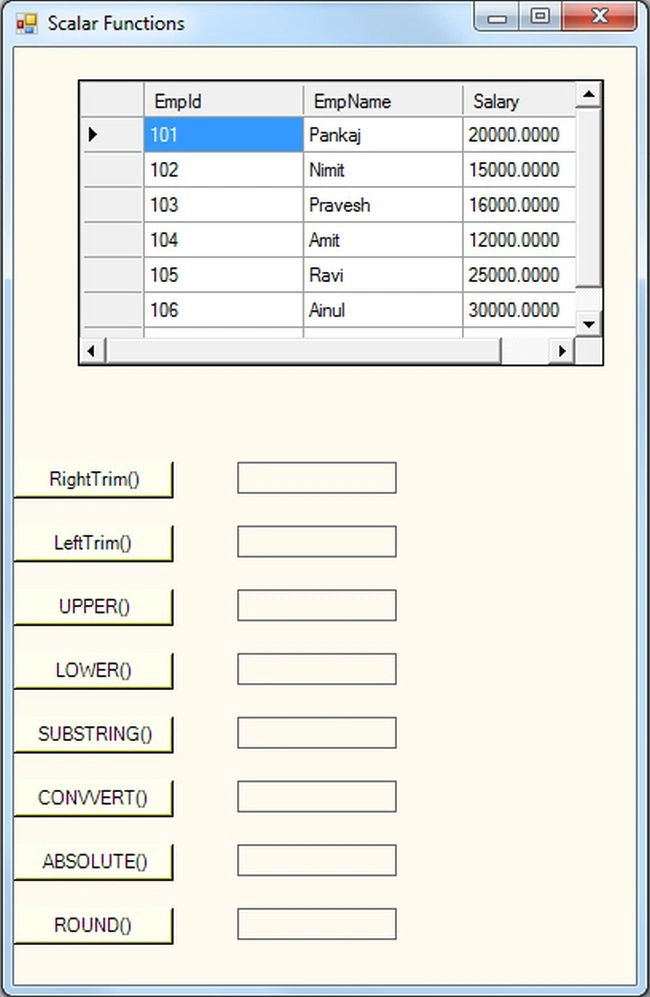This screenshot has width=650, height=997.
Task: Select the salary cell 20000.0000
Action: [519, 135]
